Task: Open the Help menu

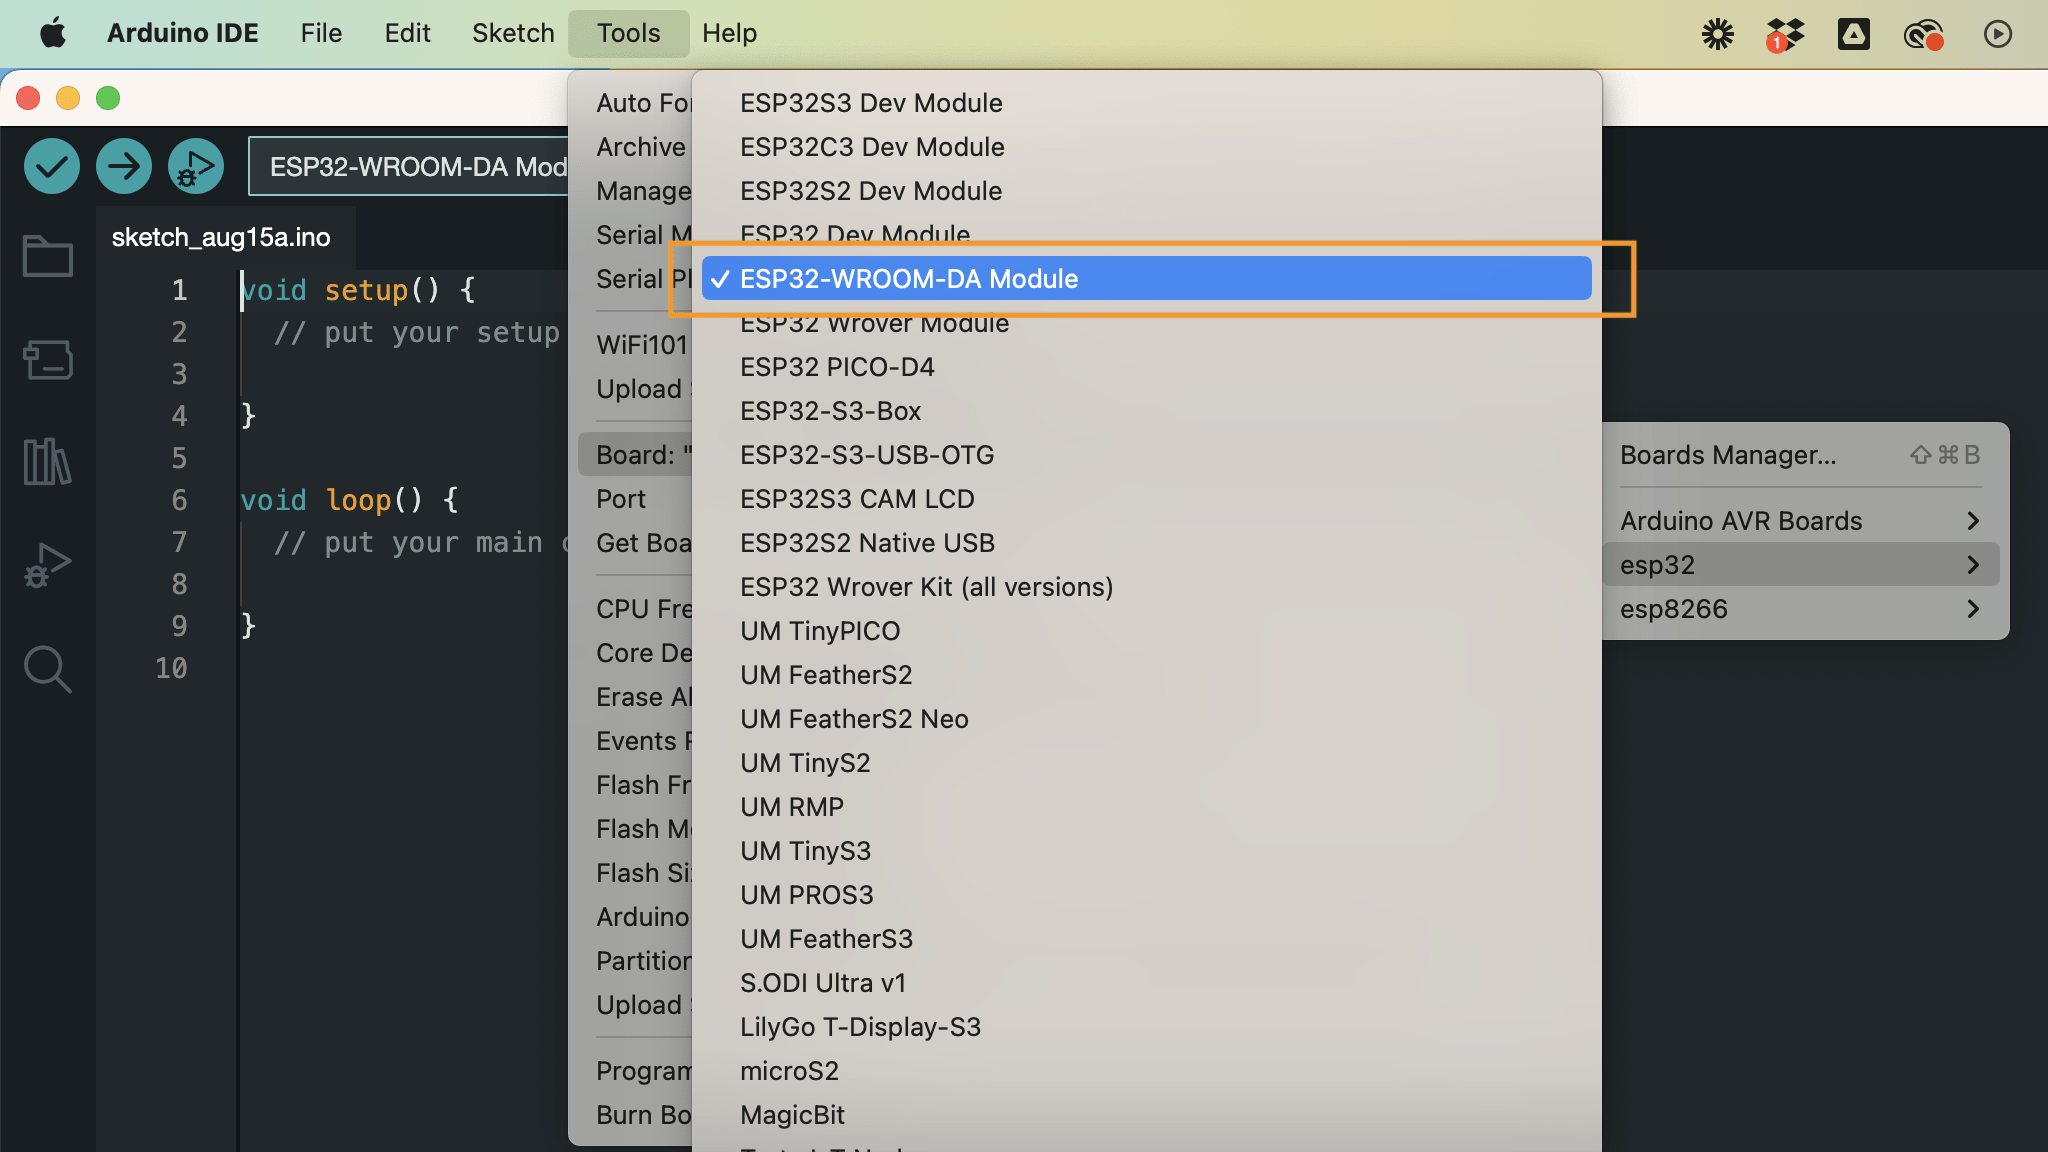Action: 729,33
